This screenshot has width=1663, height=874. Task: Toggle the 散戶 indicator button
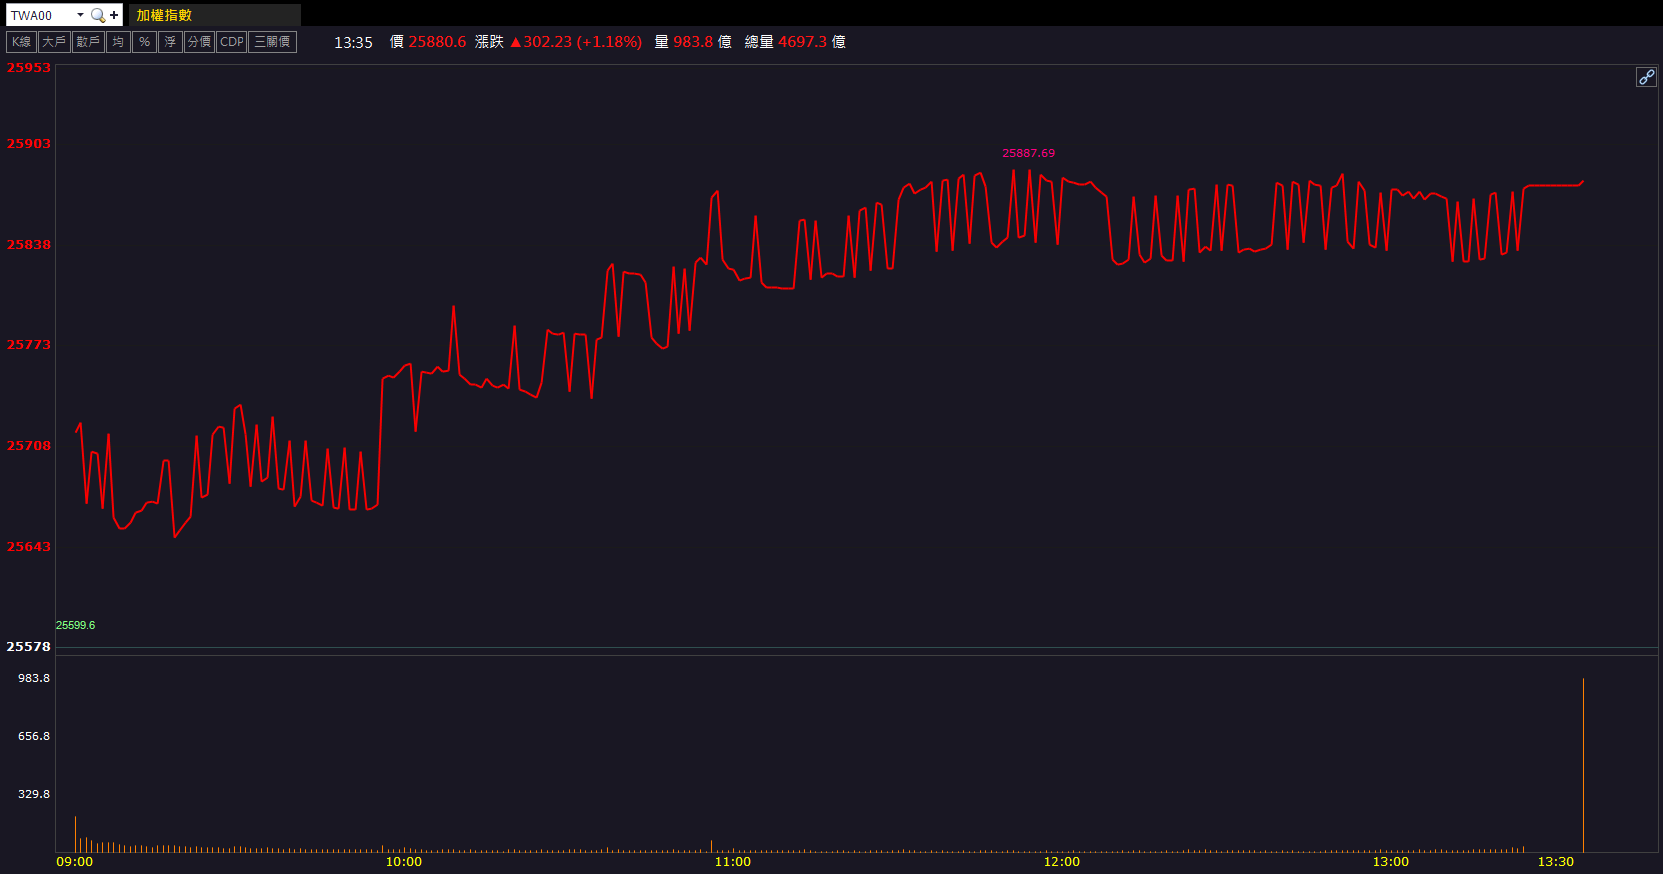(x=88, y=42)
